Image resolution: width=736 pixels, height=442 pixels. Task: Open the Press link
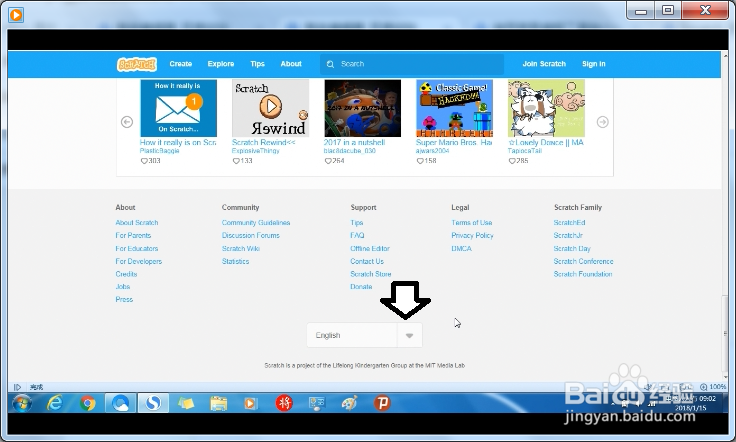[124, 299]
